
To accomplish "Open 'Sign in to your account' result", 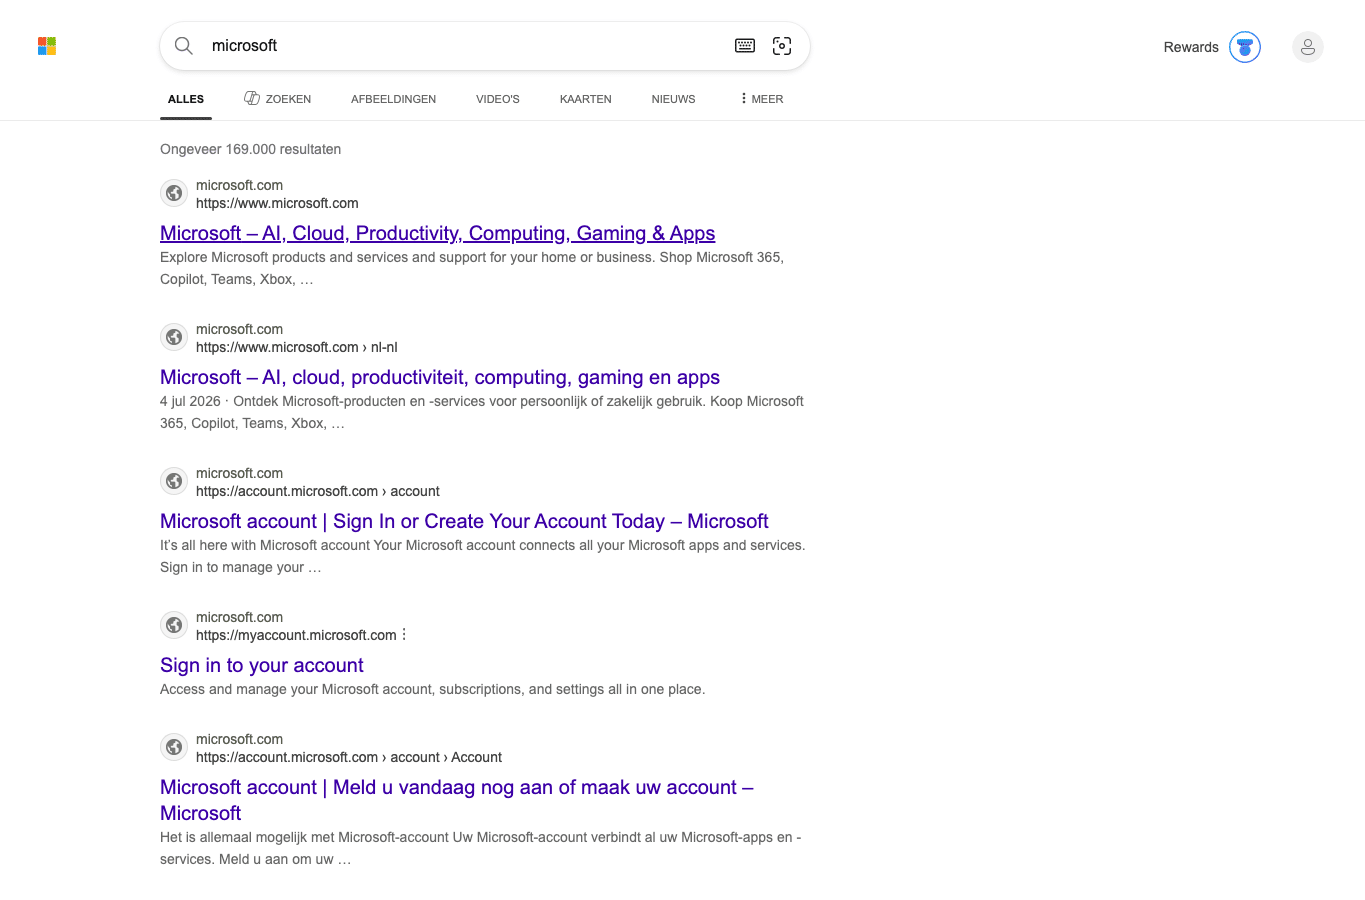I will [x=262, y=665].
